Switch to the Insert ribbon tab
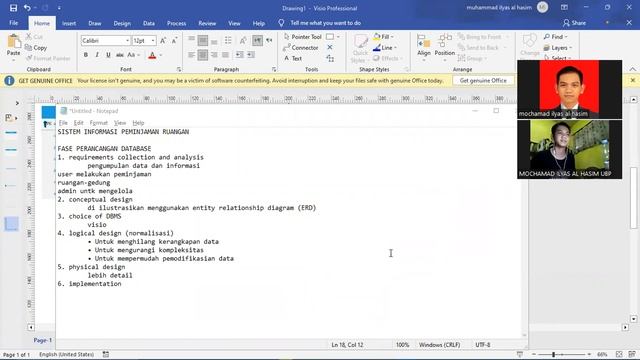The width and height of the screenshot is (640, 360). click(69, 23)
